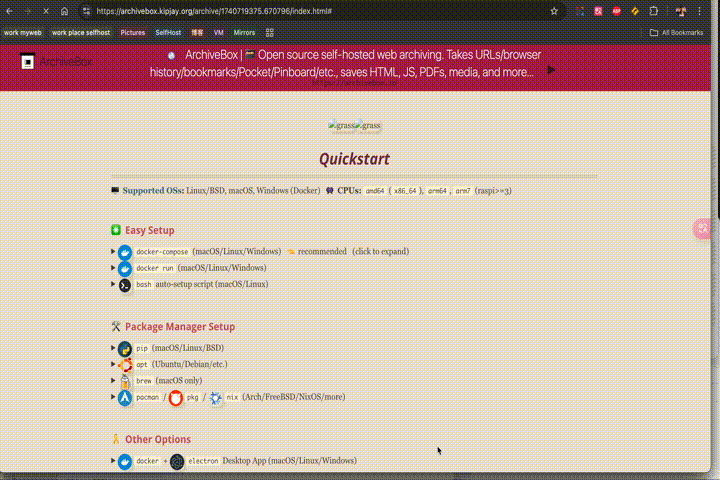The height and width of the screenshot is (480, 720).
Task: Open the Extensions puzzle icon
Action: tap(653, 11)
